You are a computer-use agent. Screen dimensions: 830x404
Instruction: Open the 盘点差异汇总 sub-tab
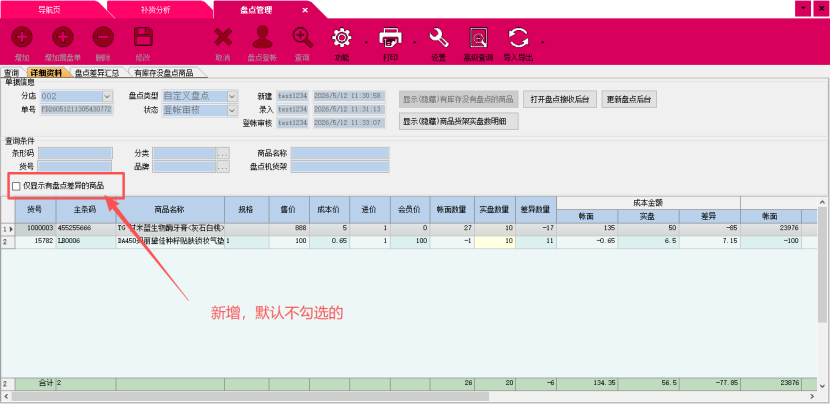(x=96, y=73)
